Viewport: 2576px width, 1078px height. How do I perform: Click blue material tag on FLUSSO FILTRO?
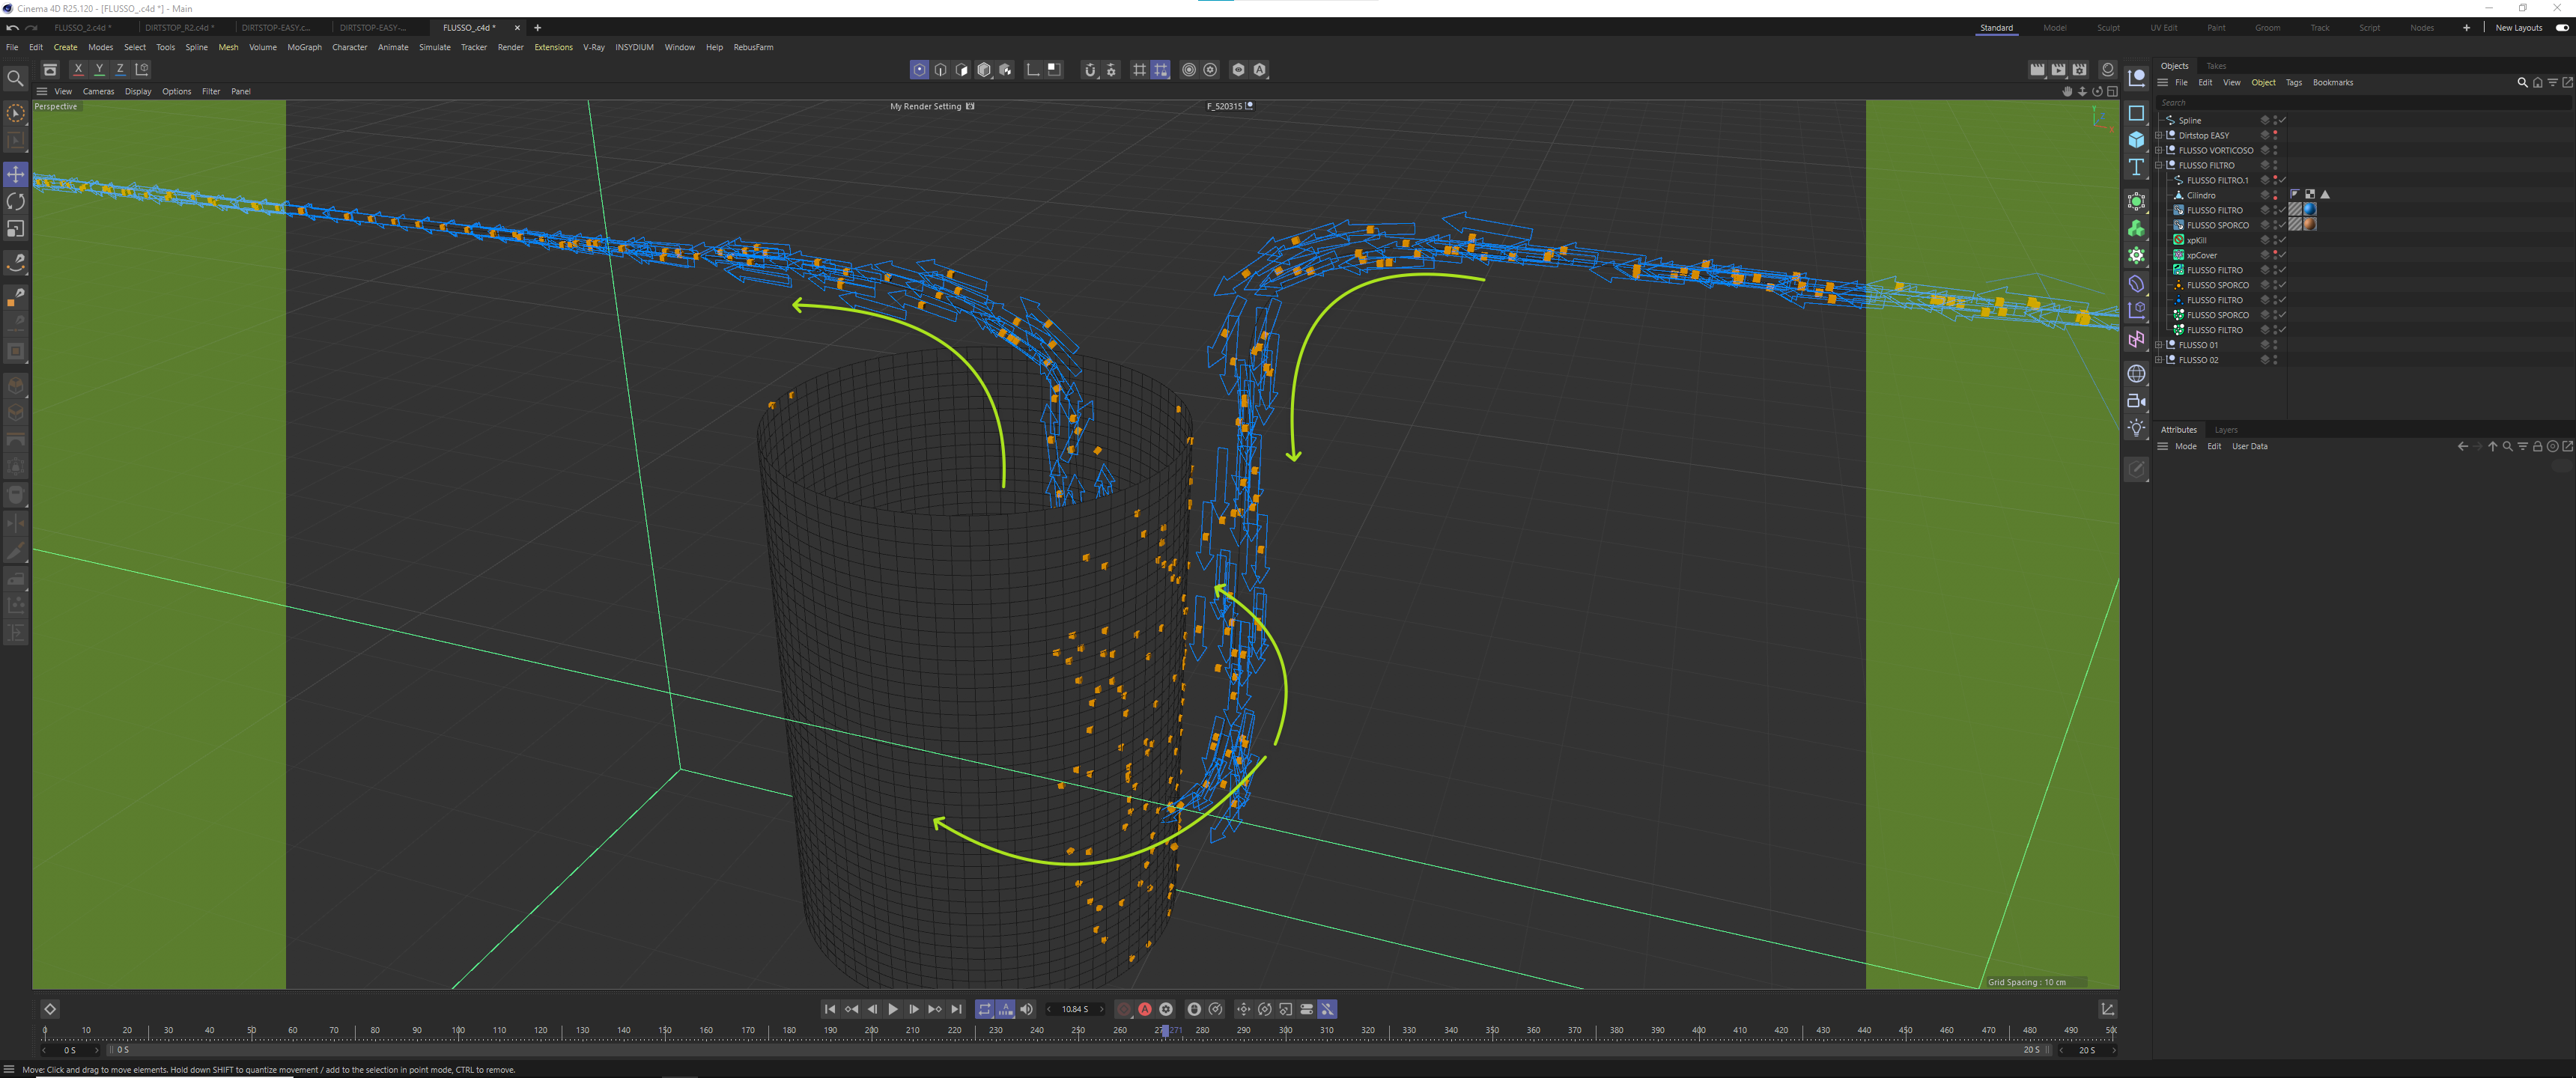pos(2310,210)
